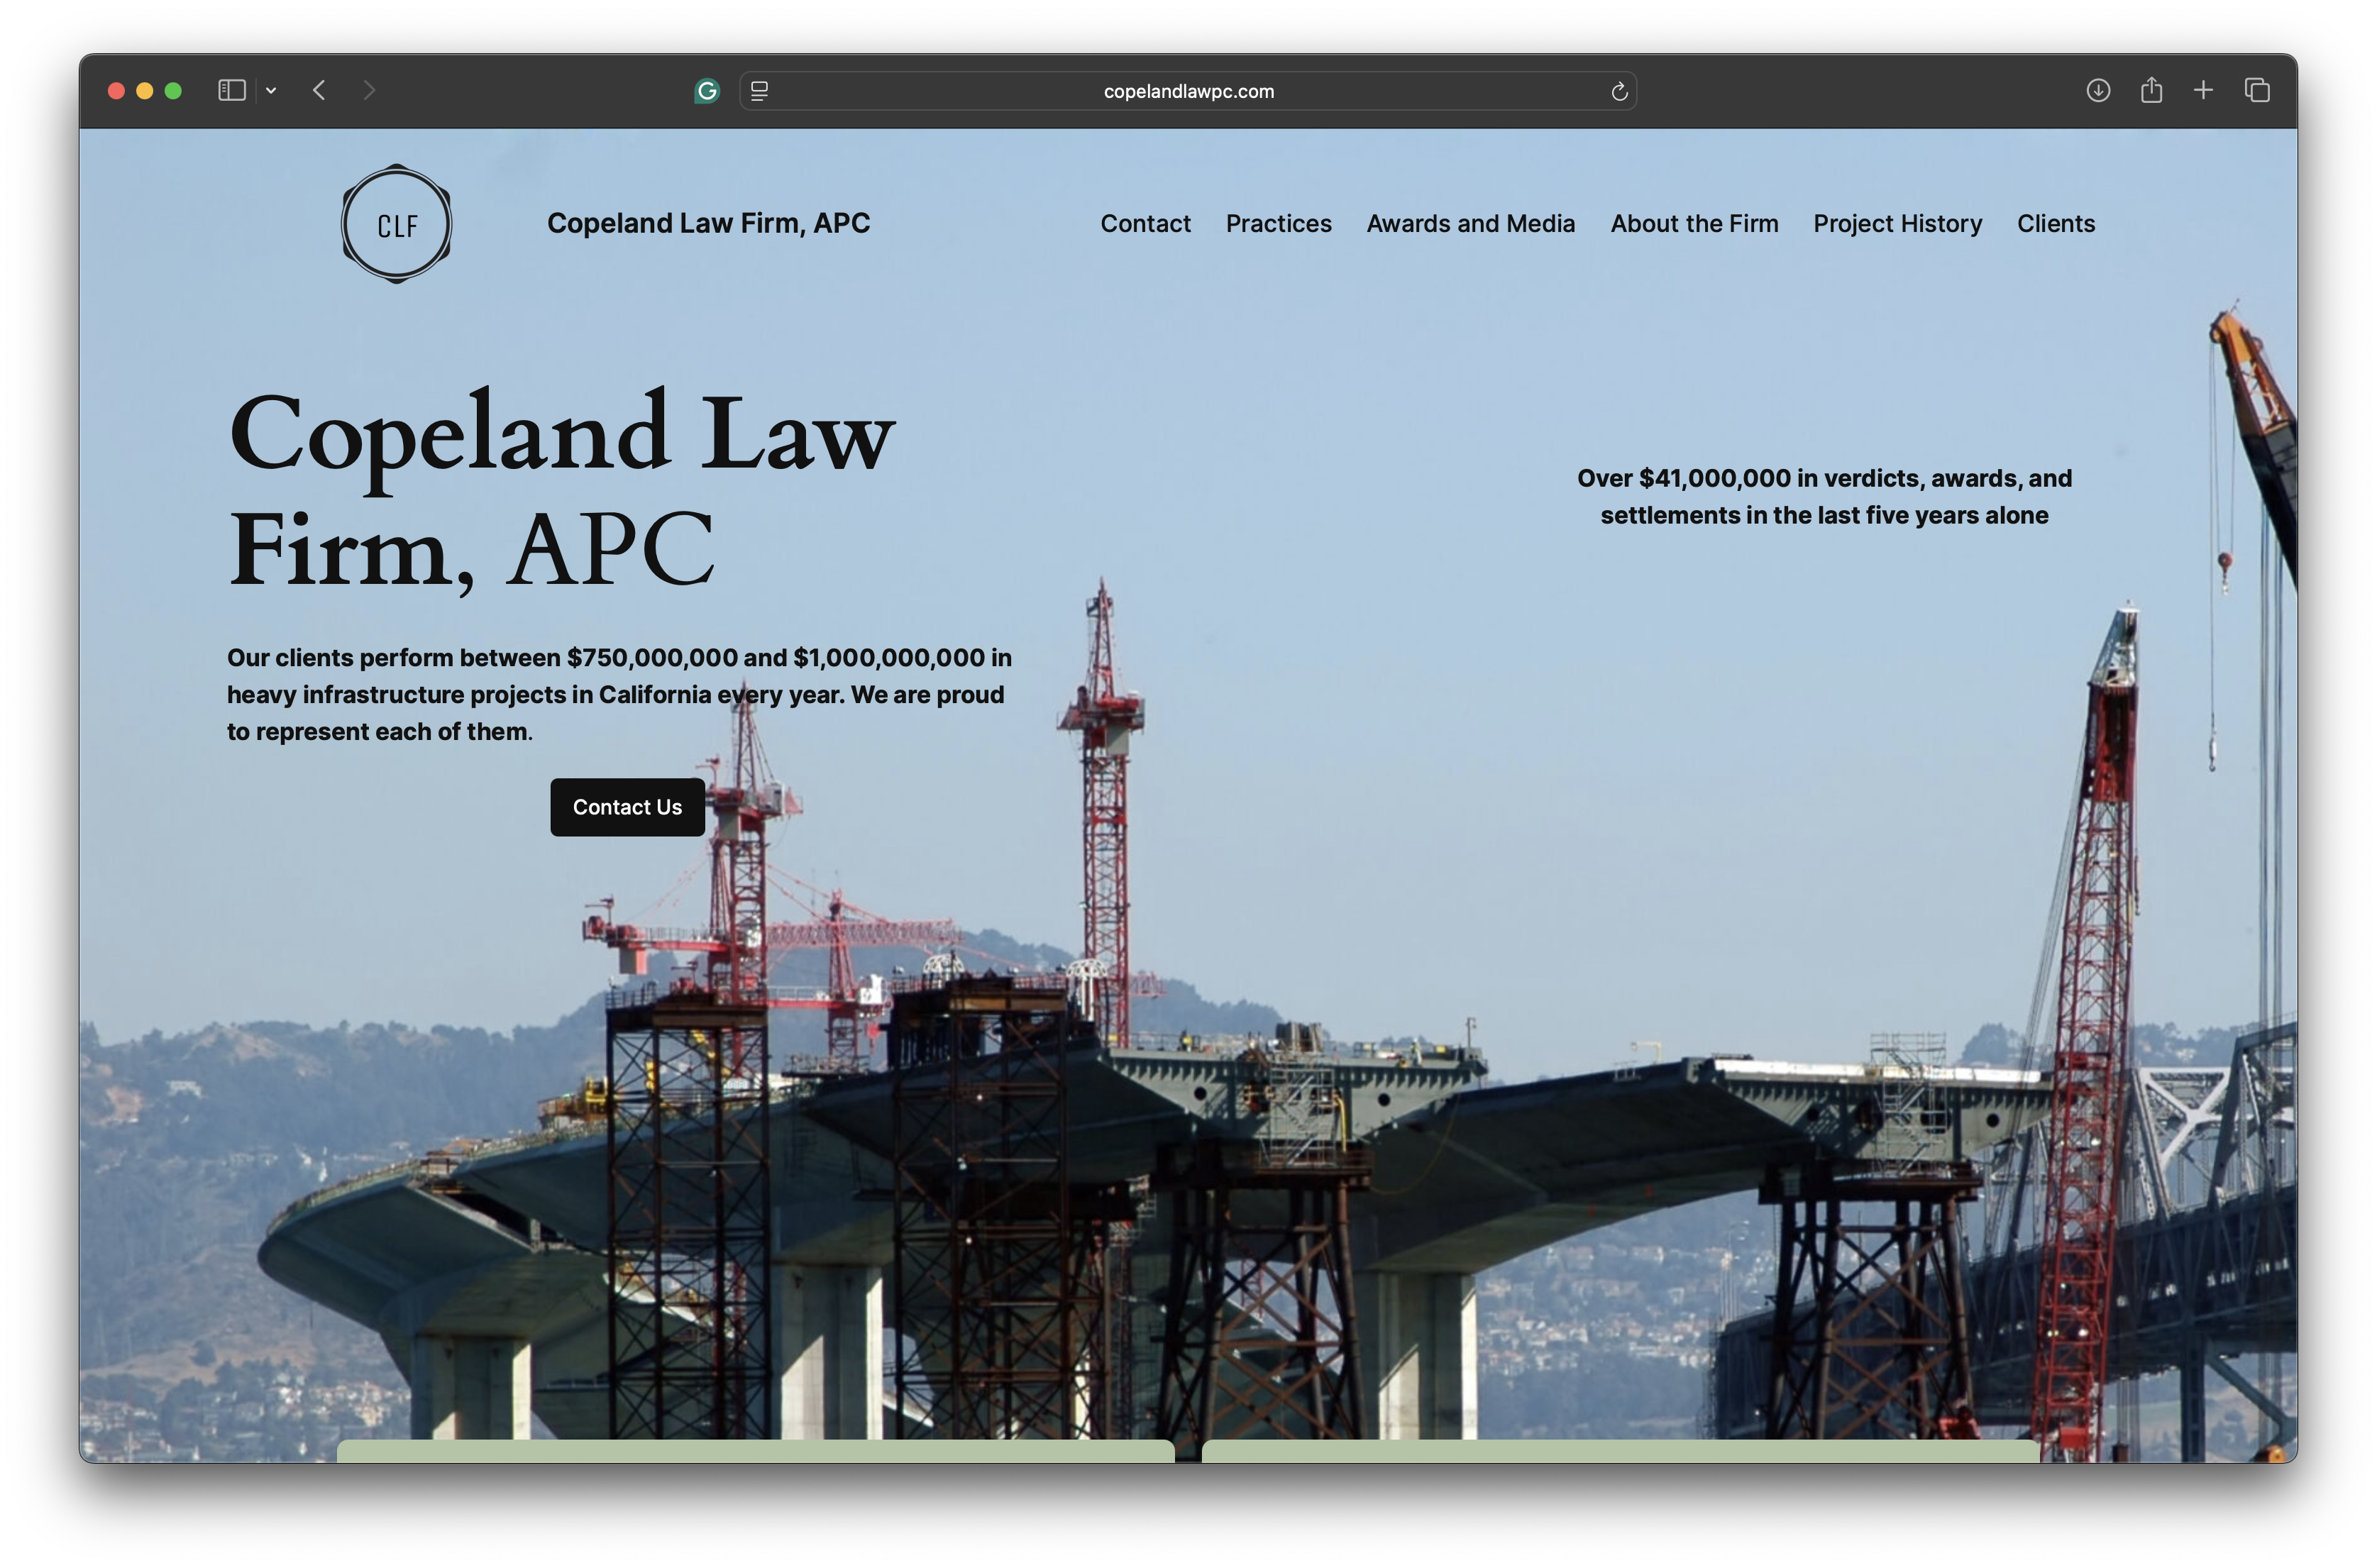Go forward using the forward arrow
Image resolution: width=2377 pixels, height=1568 pixels.
369,91
